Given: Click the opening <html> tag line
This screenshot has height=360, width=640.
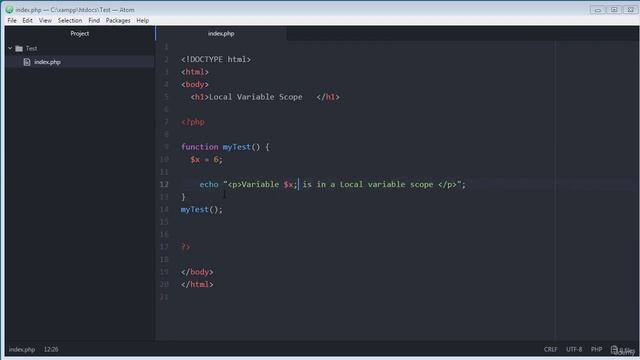Looking at the screenshot, I should (x=195, y=72).
